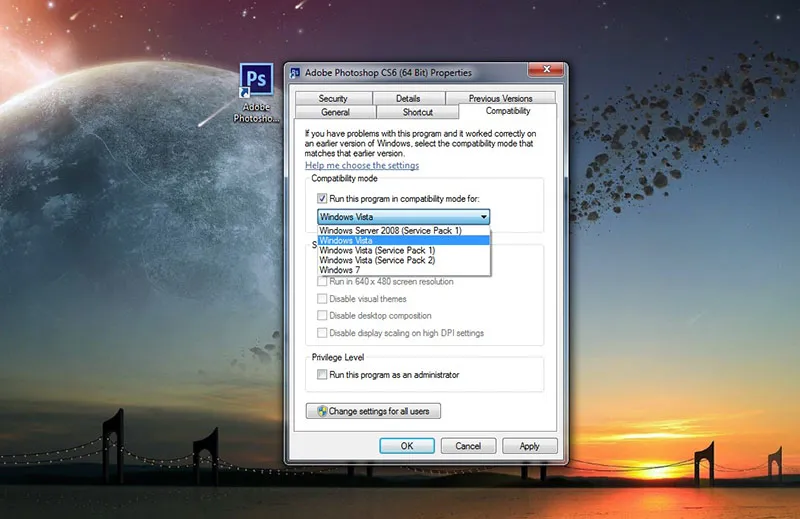This screenshot has height=519, width=800.
Task: Open Help me choose the settings link
Action: point(362,166)
